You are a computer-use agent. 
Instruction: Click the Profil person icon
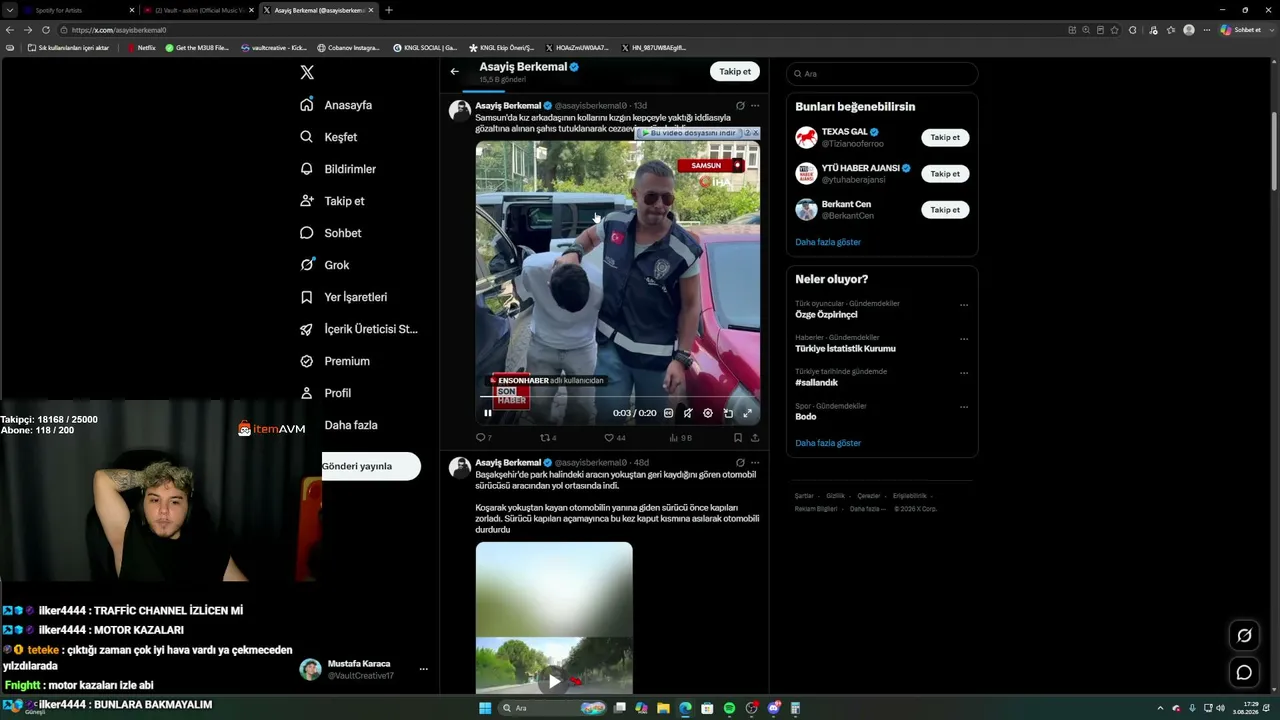coord(307,393)
